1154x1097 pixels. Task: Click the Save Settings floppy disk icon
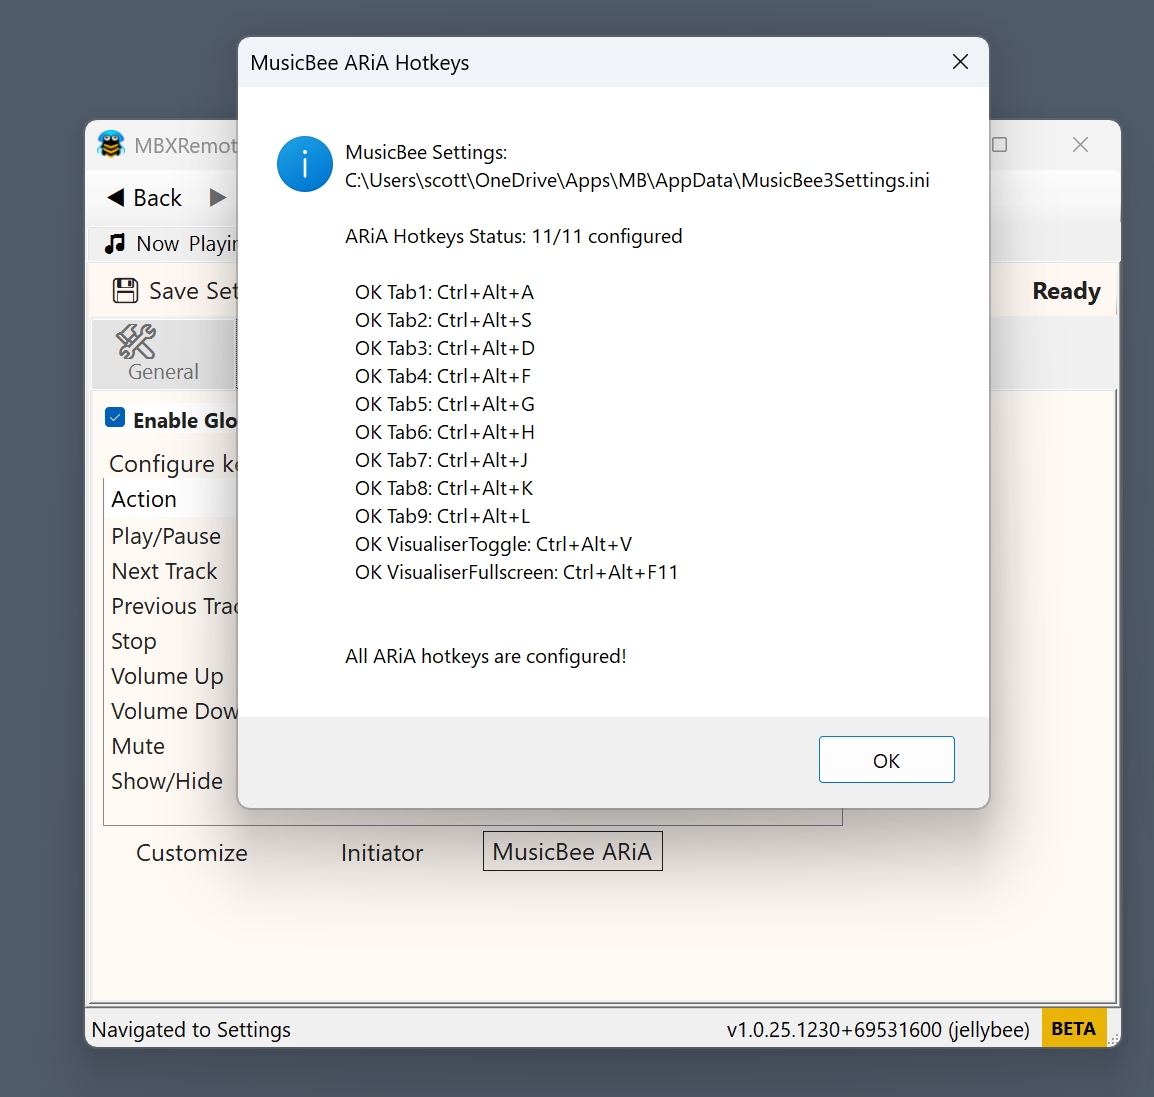click(125, 289)
